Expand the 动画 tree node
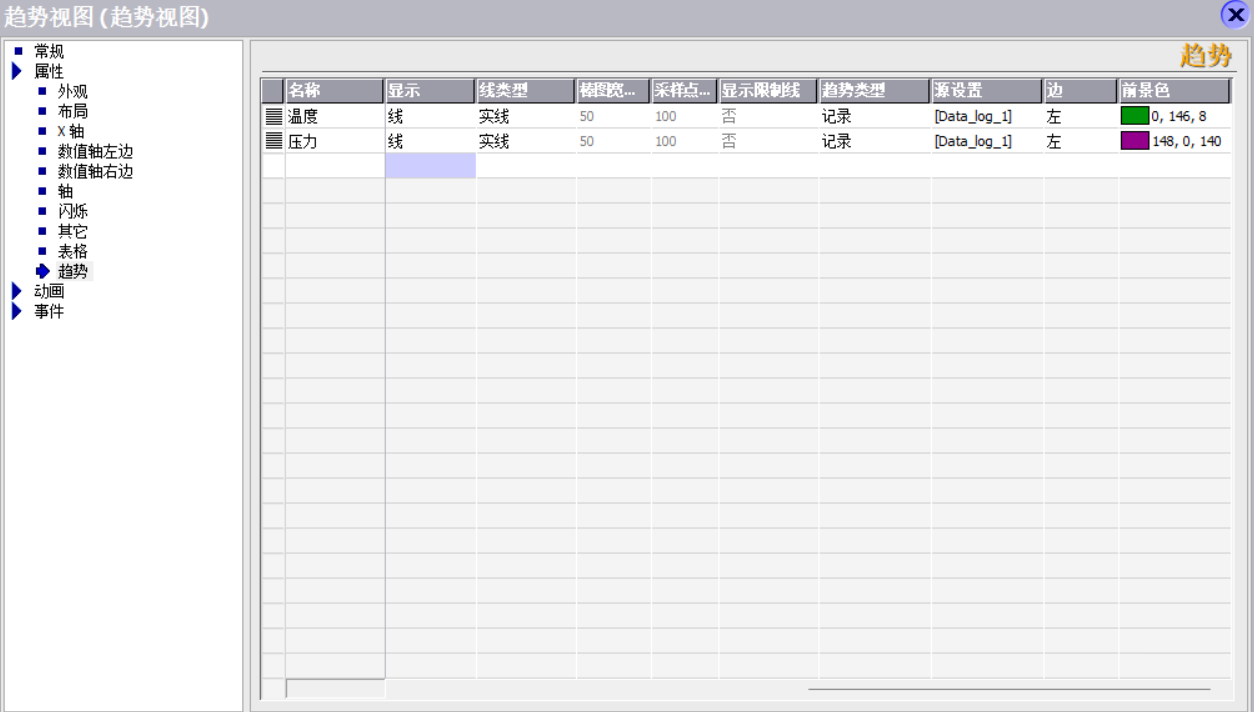This screenshot has width=1254, height=712. pos(17,291)
